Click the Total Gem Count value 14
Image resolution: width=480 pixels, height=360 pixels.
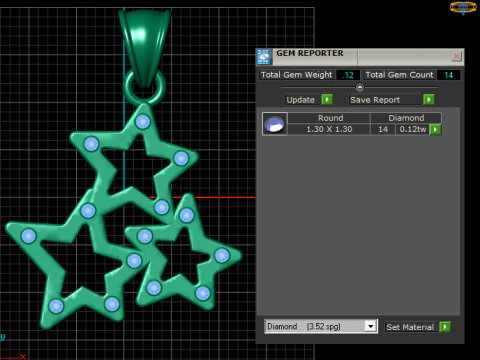click(449, 75)
